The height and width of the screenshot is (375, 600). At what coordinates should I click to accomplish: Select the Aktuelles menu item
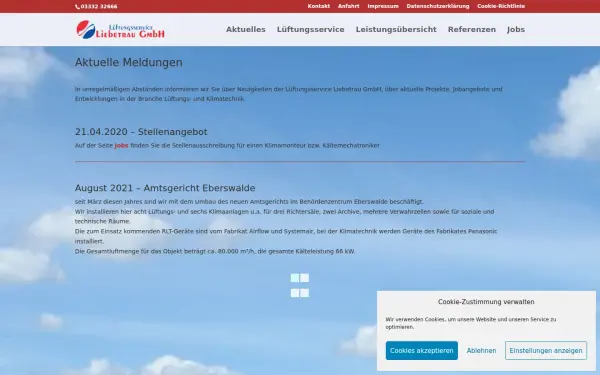246,29
